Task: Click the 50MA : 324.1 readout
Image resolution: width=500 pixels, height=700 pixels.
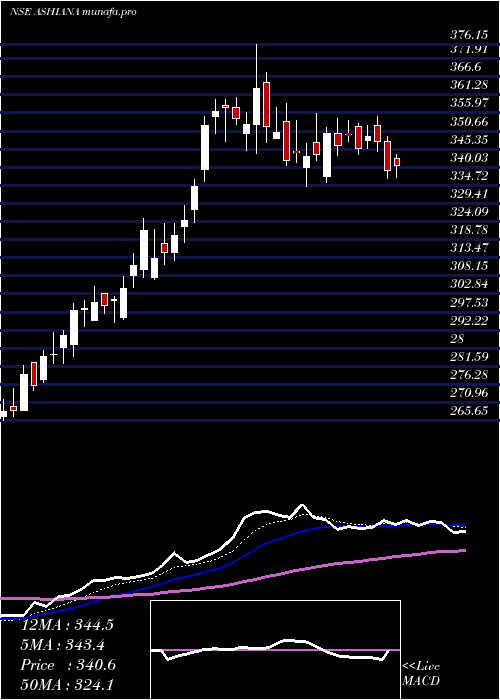Action: [67, 685]
